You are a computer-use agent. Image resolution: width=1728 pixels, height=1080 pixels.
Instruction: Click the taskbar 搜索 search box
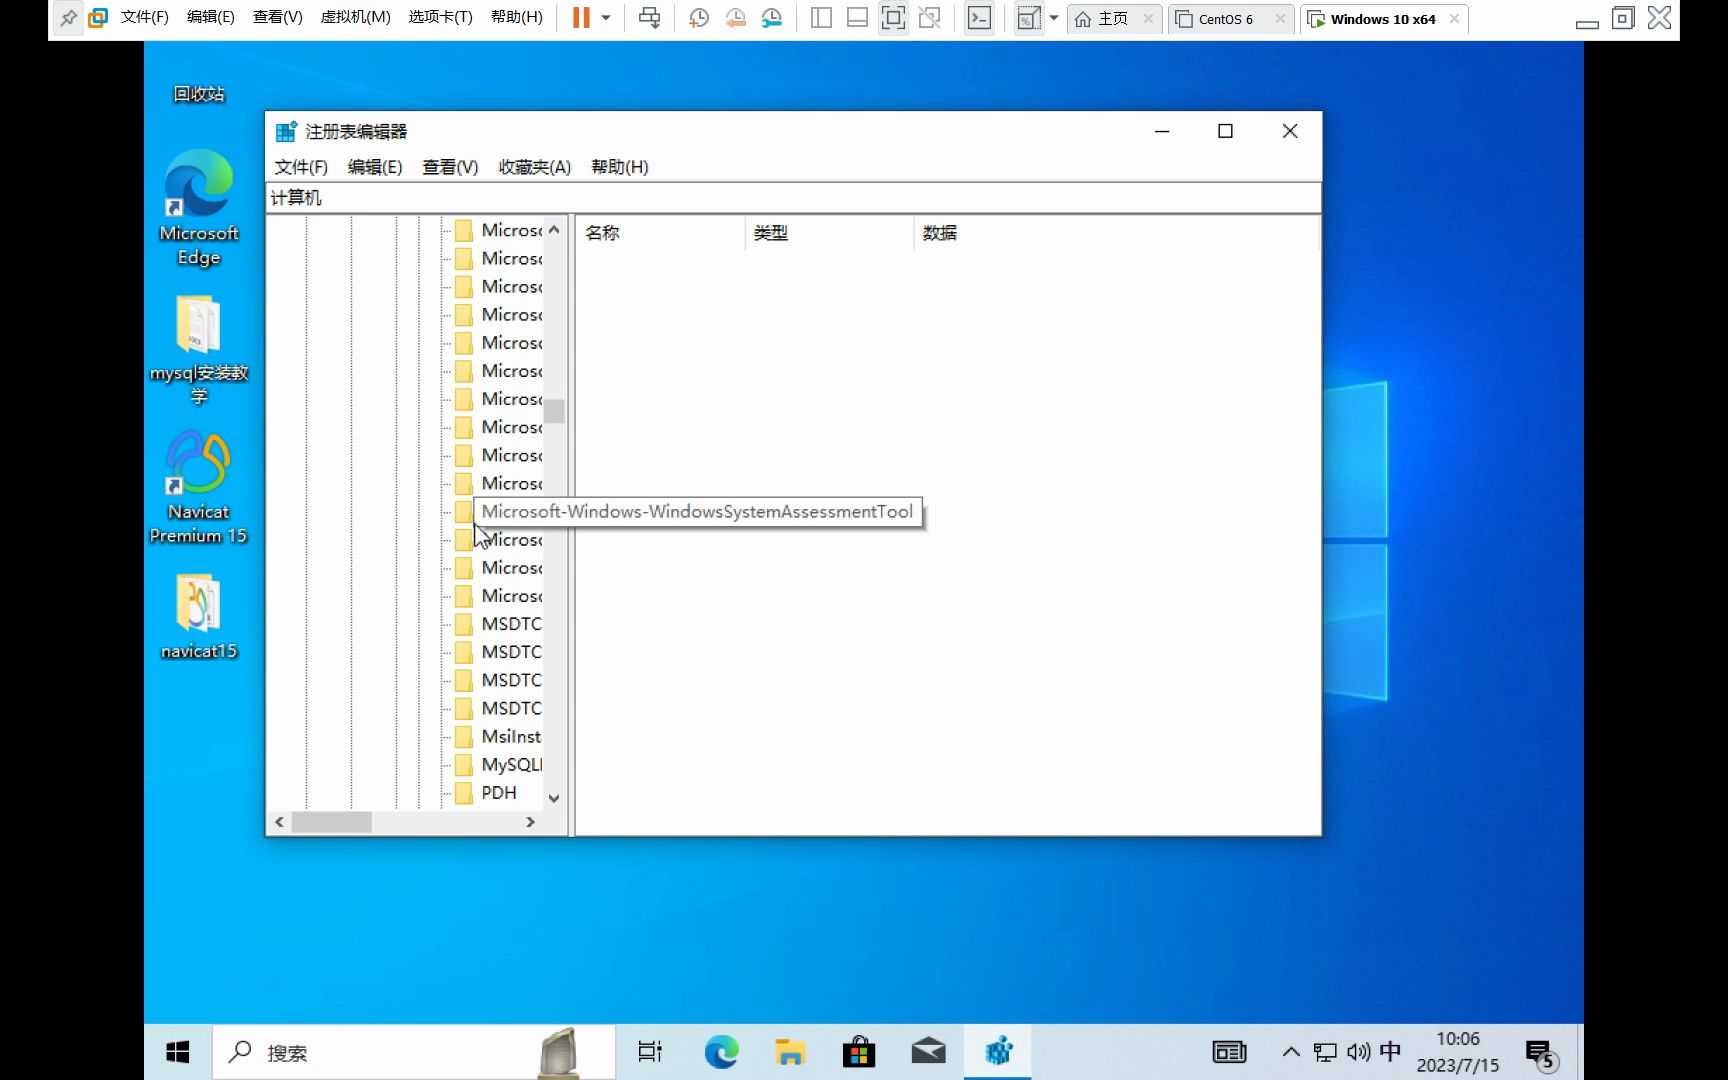point(414,1053)
